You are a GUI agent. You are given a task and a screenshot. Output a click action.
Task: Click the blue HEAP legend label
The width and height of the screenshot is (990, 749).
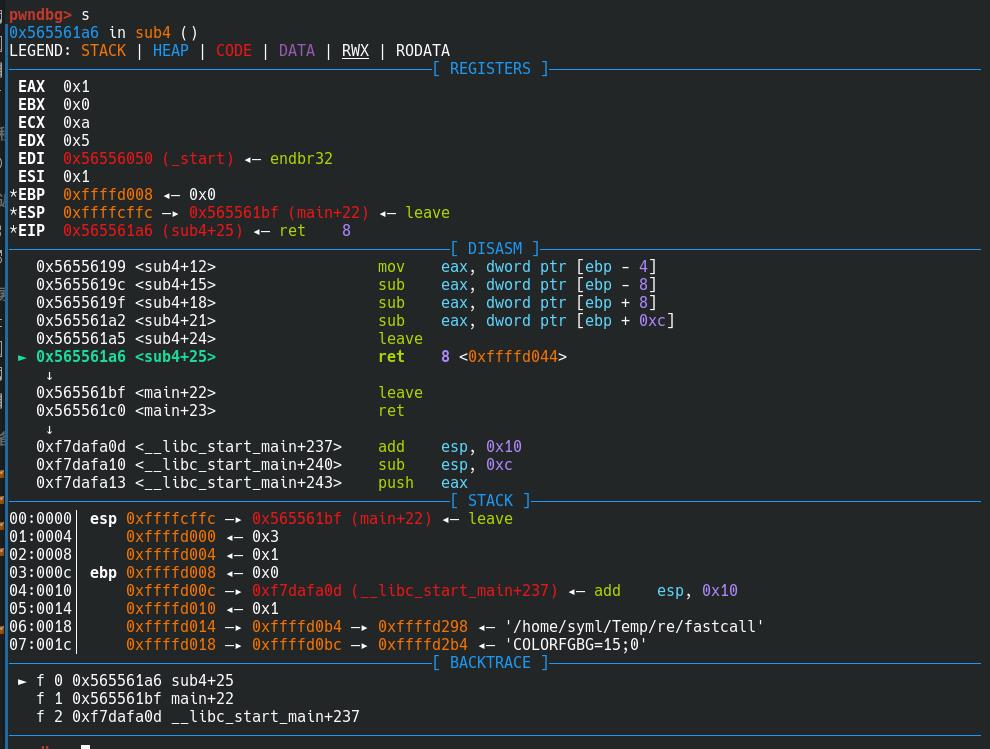[171, 51]
